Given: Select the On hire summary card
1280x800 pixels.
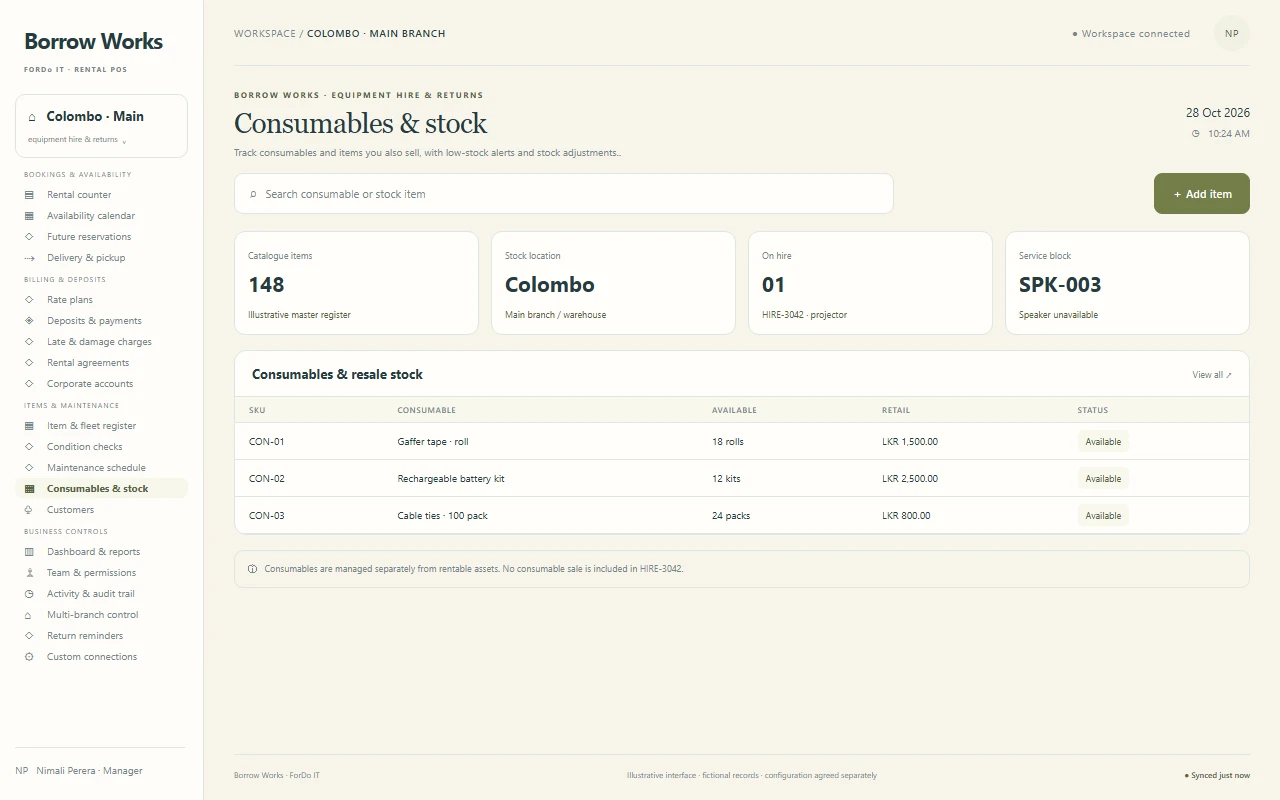Looking at the screenshot, I should [x=870, y=283].
